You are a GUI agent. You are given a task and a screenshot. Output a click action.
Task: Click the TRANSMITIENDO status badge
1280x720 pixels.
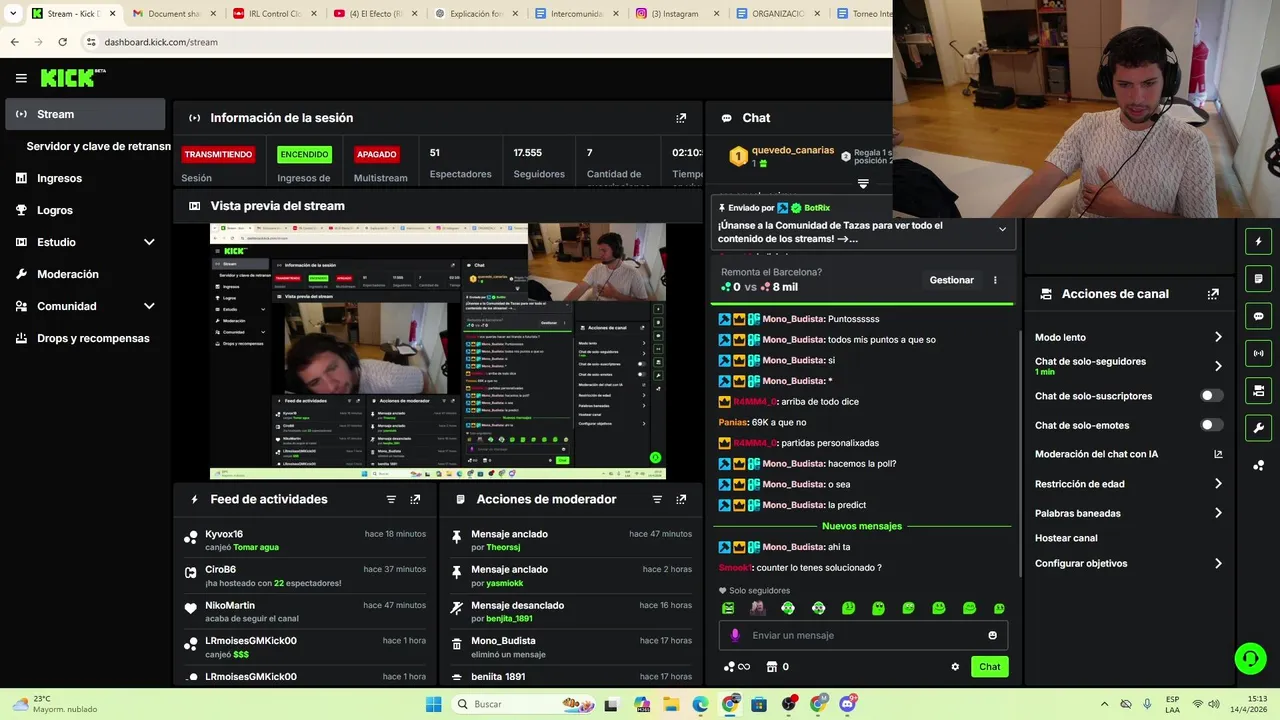tap(218, 155)
